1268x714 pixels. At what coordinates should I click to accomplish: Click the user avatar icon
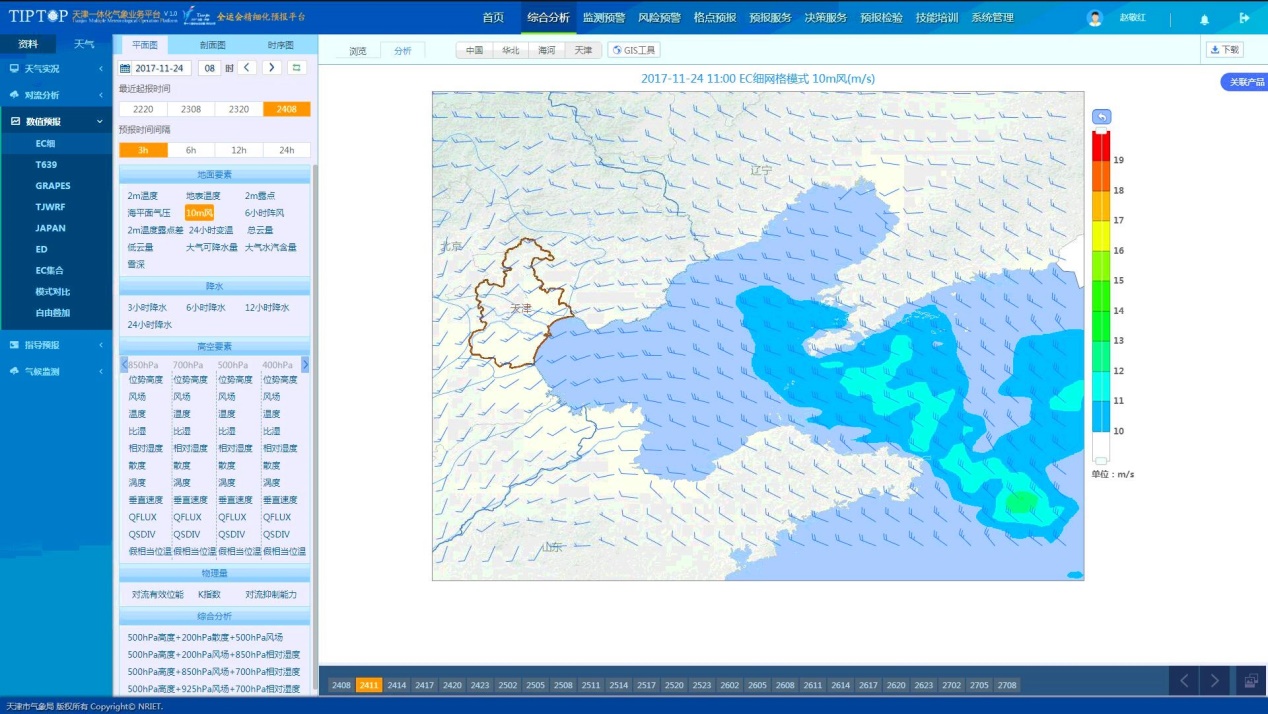coord(1095,18)
